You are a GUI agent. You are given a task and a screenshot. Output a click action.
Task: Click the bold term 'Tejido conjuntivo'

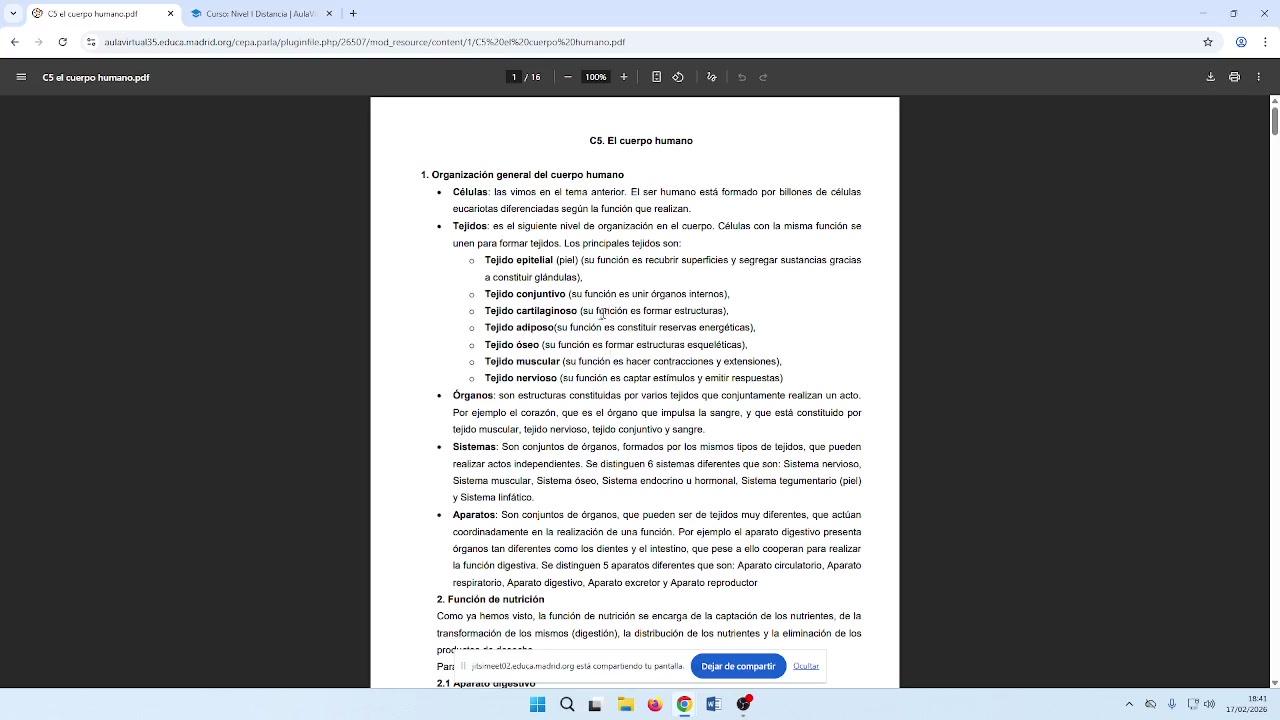pyautogui.click(x=525, y=294)
